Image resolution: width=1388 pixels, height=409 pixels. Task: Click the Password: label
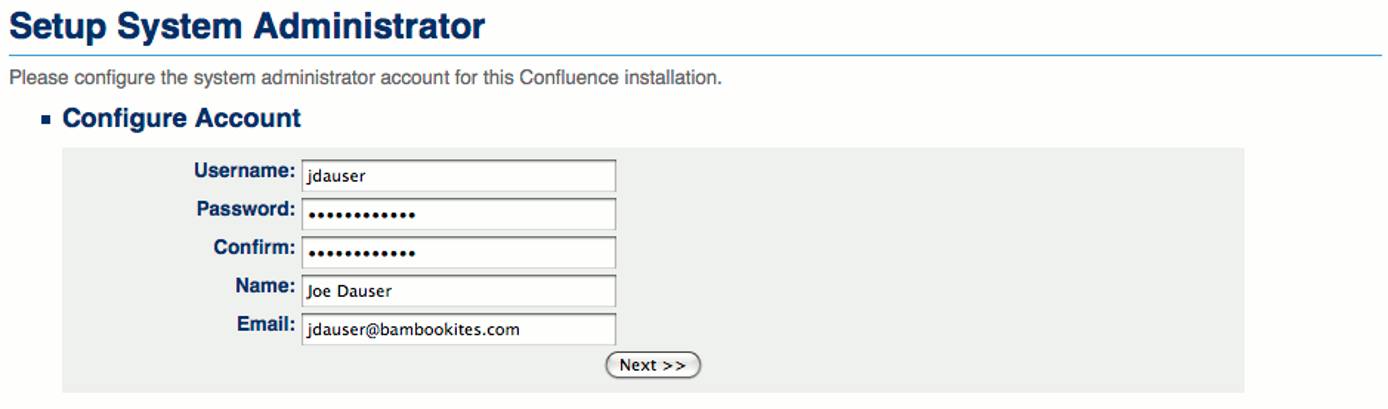point(246,209)
